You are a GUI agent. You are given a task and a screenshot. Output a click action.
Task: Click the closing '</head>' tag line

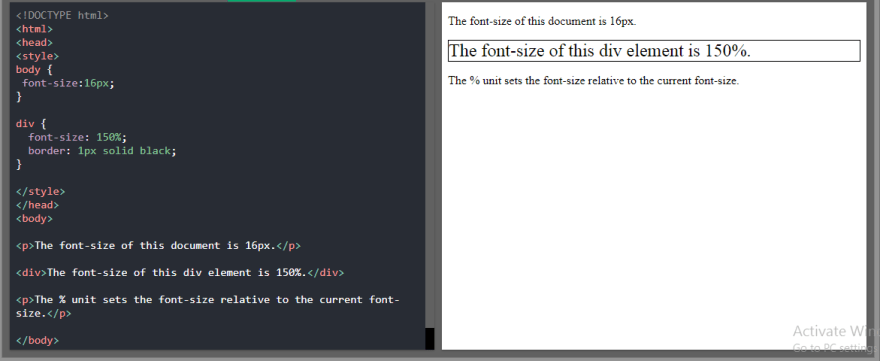click(x=37, y=205)
